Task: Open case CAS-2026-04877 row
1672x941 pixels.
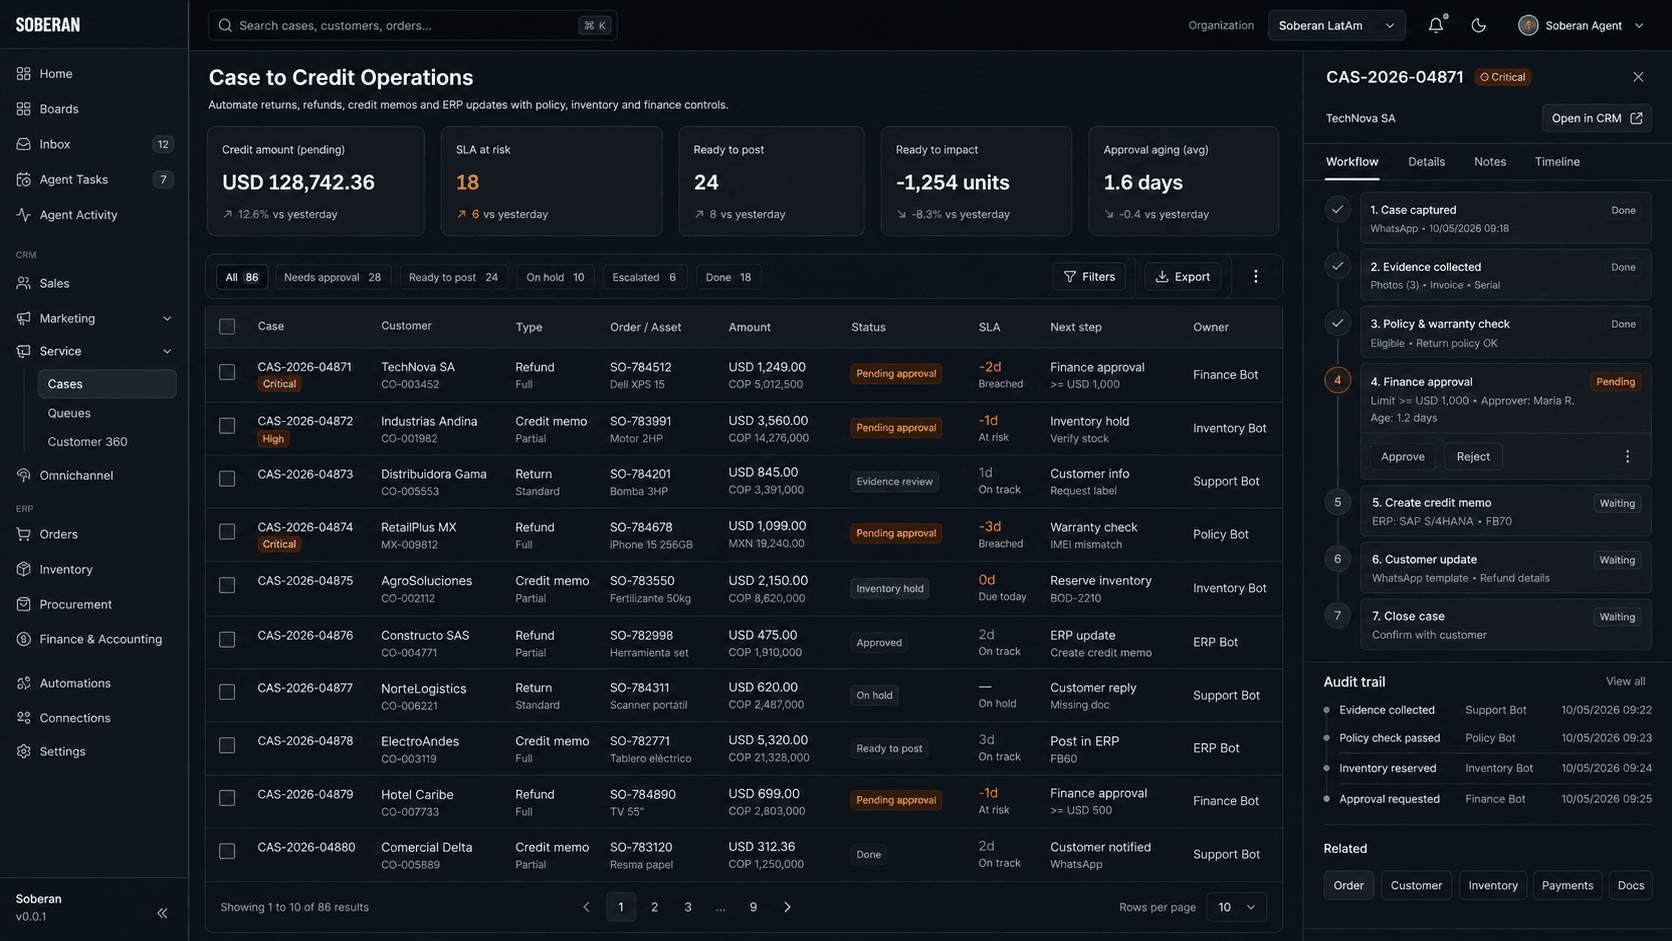Action: (744, 696)
